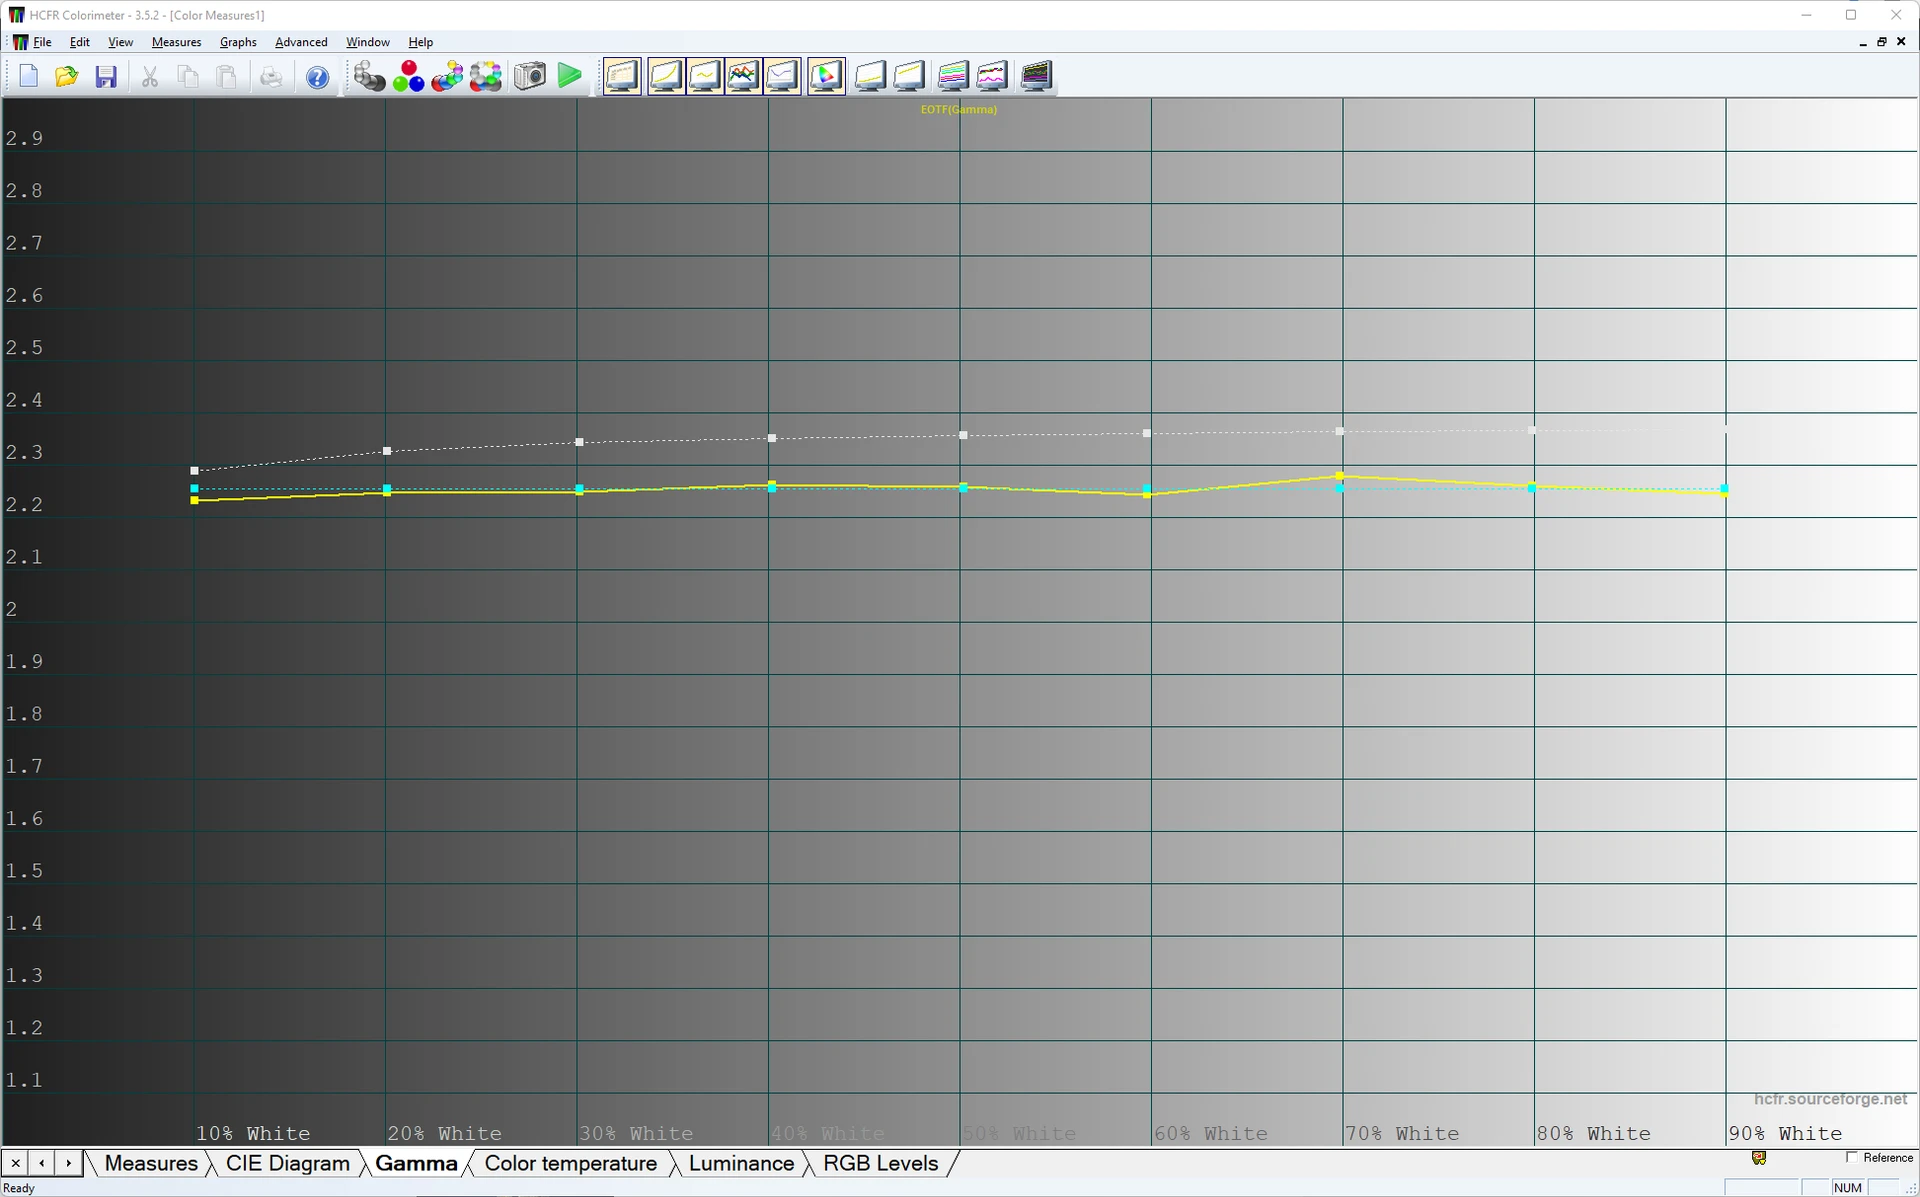
Task: Toggle the CIE diagram view monitor icon
Action: (826, 76)
